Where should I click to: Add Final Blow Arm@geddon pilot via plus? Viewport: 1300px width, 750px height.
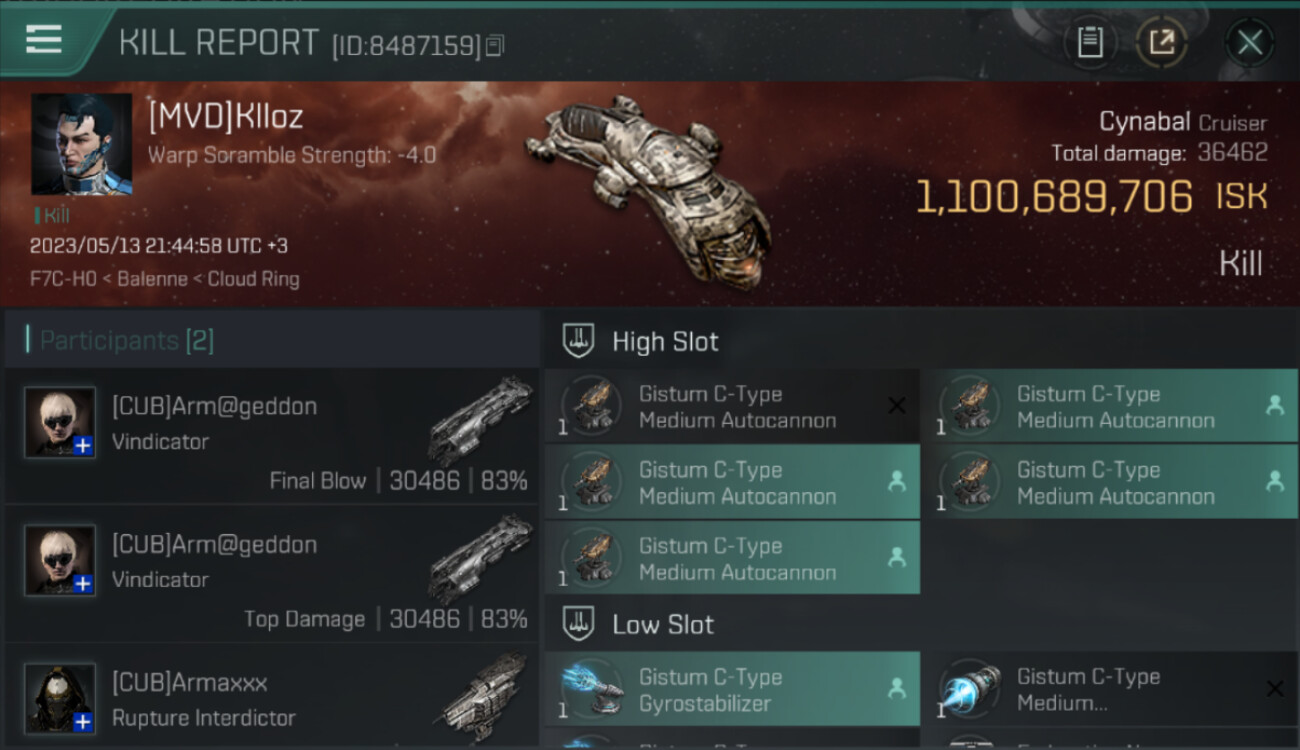coord(83,445)
